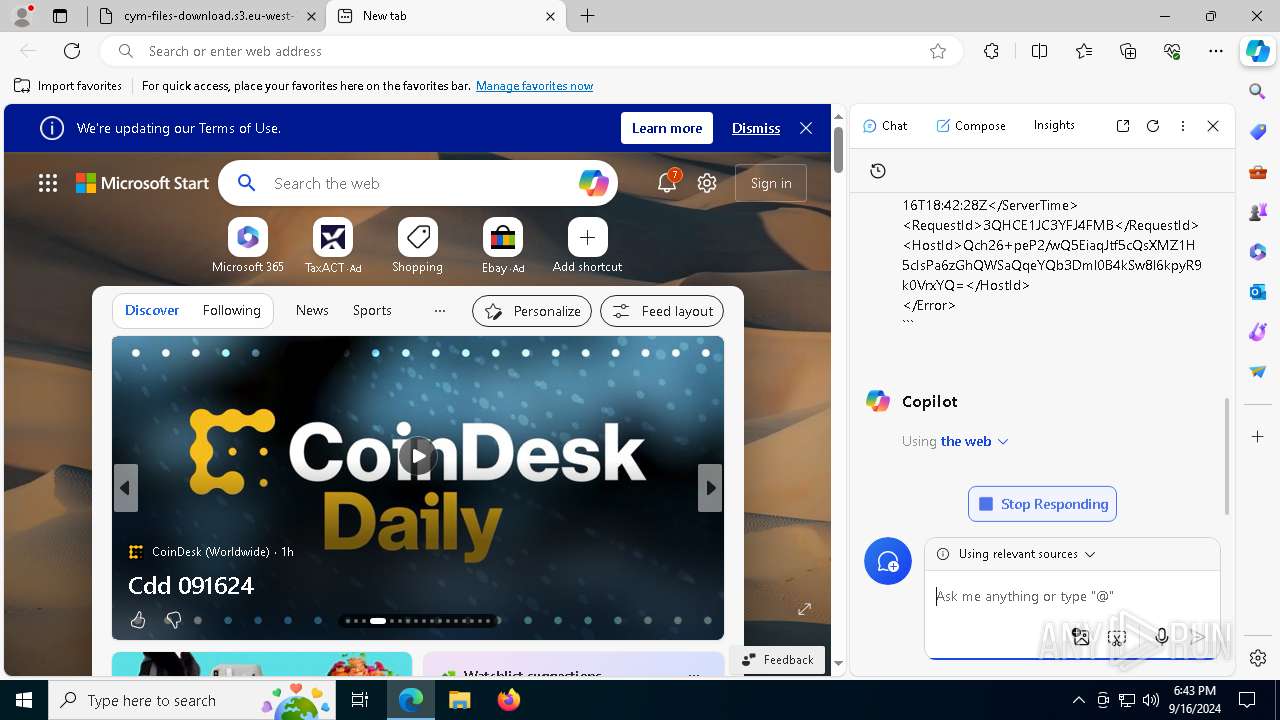Add a sidebar app with plus
Screen dimensions: 1280x720
[1258, 437]
